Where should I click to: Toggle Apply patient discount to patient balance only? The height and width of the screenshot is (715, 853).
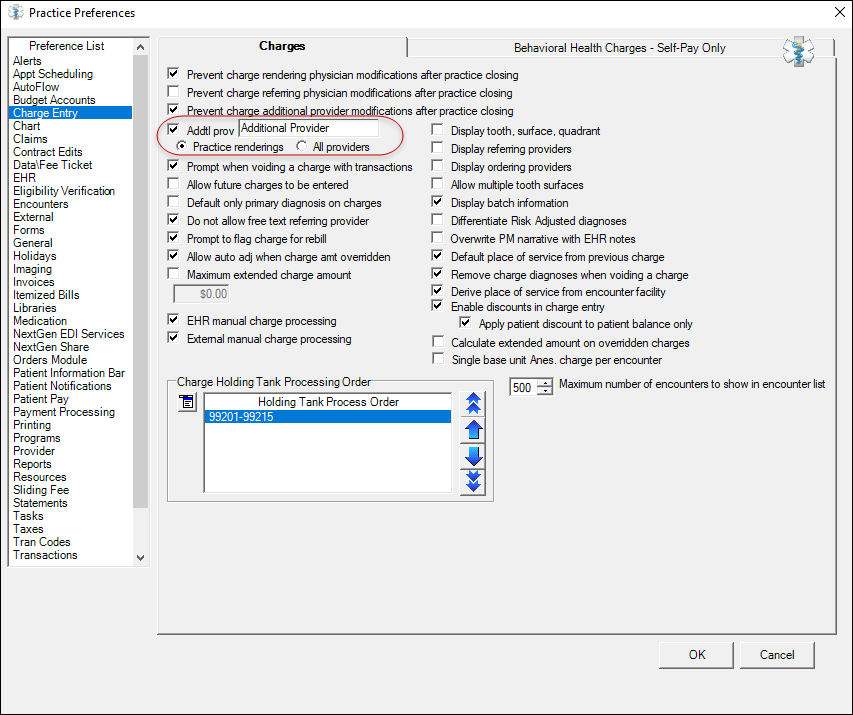click(465, 322)
